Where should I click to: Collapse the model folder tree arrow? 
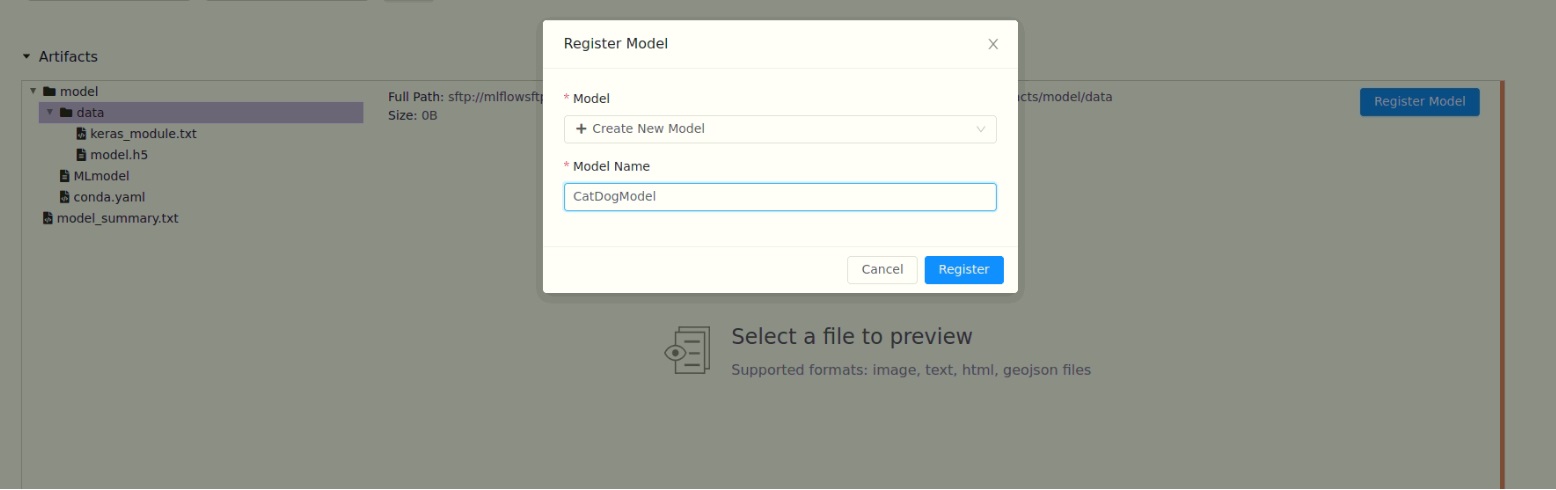click(33, 91)
